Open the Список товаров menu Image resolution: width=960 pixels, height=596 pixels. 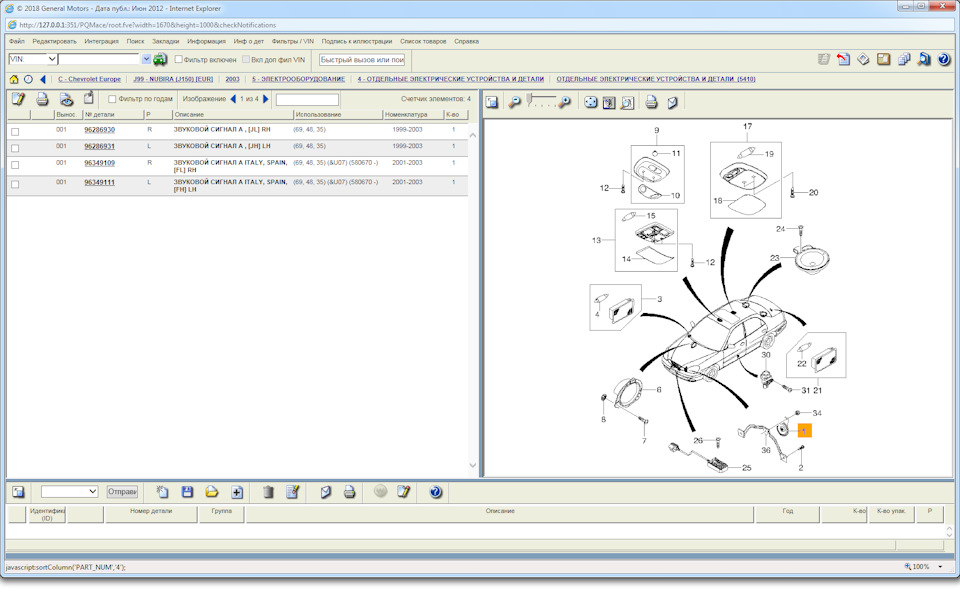point(423,41)
